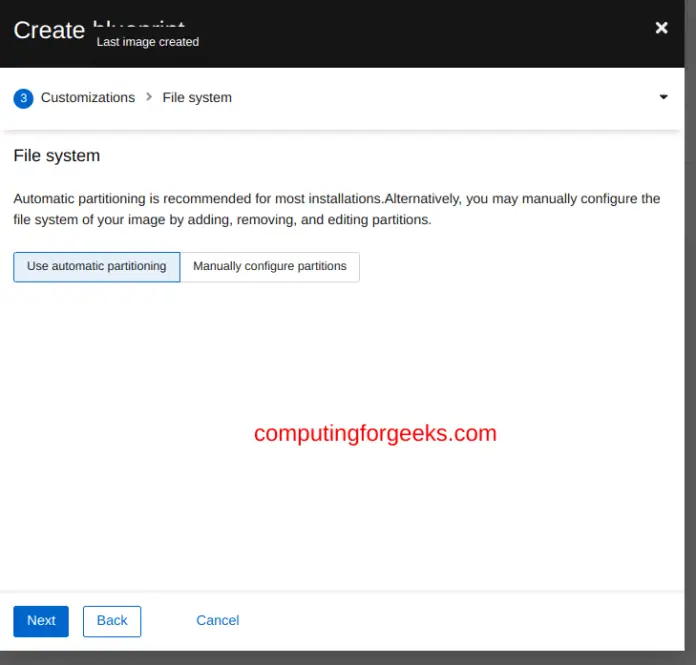Go to previous step with Back
Screen dimensions: 696x665
(112, 621)
